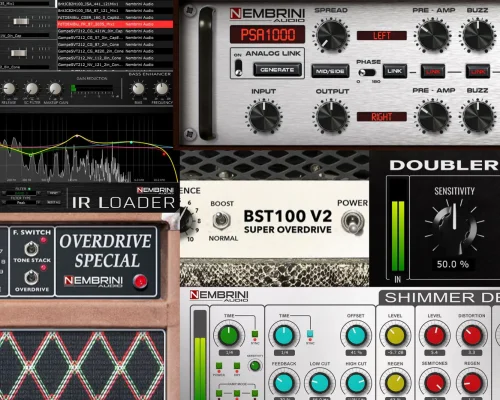Adjust the yellow LEVEL knob
The width and height of the screenshot is (500, 400).
coord(395,336)
